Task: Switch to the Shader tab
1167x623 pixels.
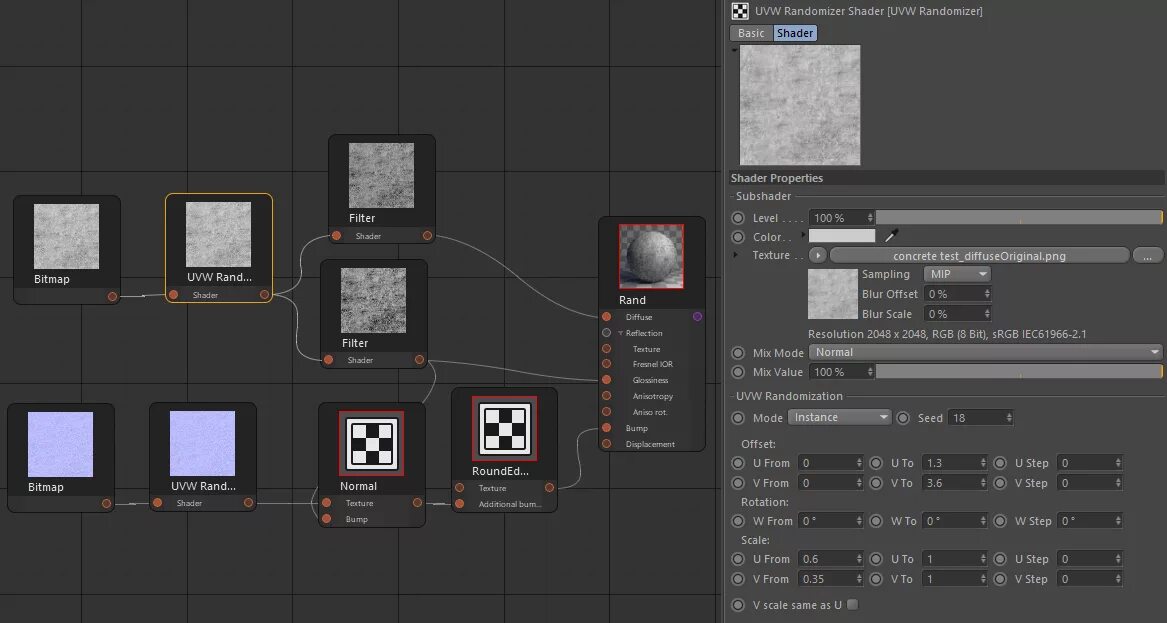Action: pyautogui.click(x=795, y=33)
